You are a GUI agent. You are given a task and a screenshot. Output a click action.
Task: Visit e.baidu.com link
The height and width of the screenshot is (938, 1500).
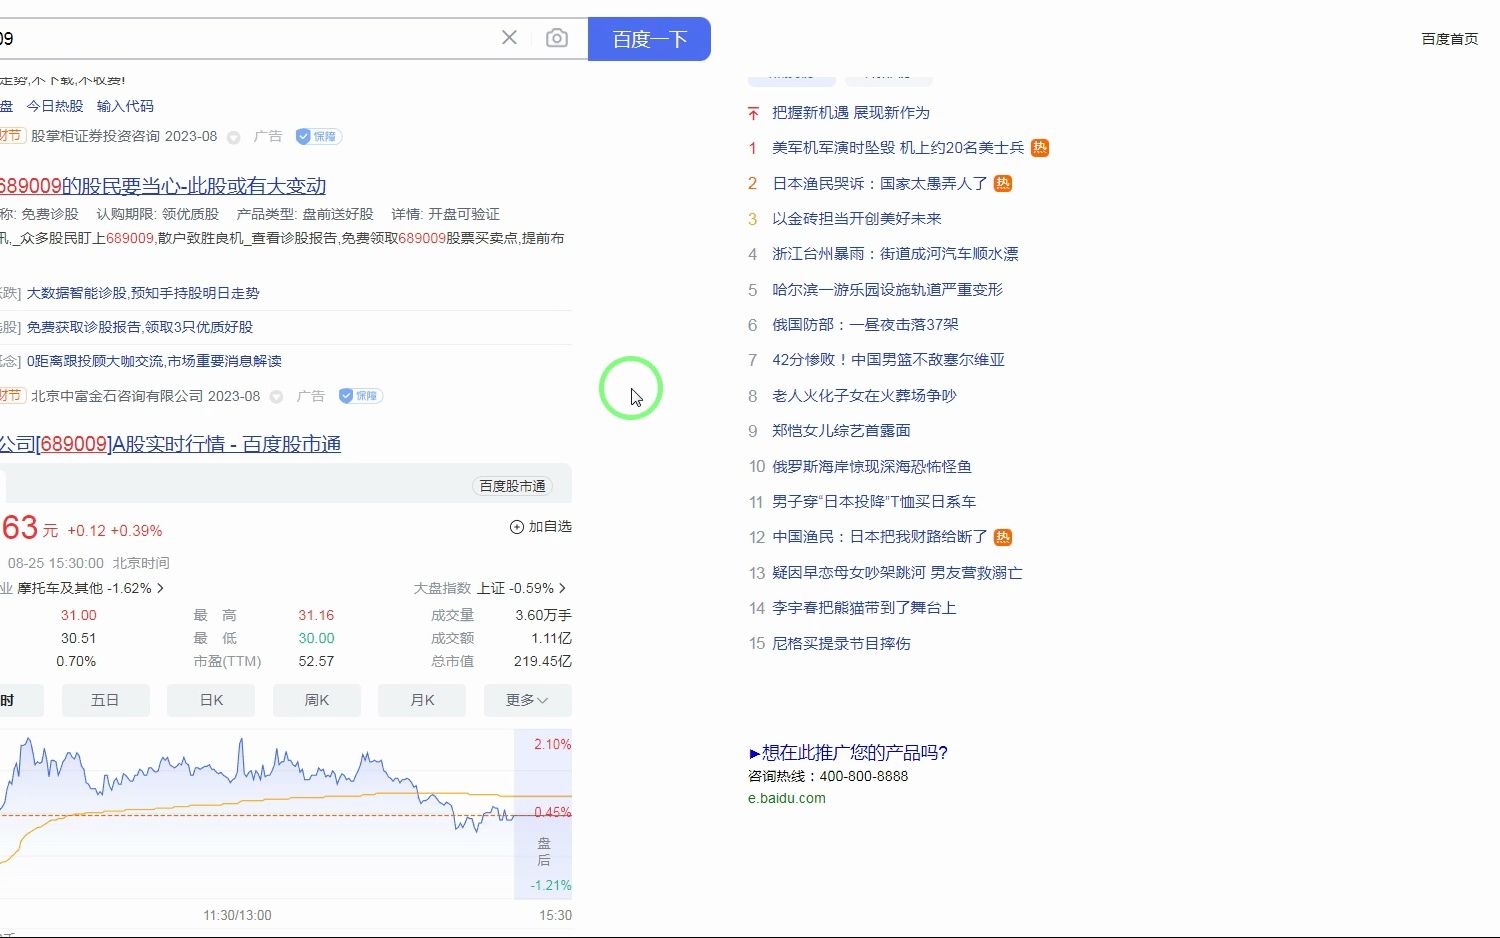[x=787, y=799]
